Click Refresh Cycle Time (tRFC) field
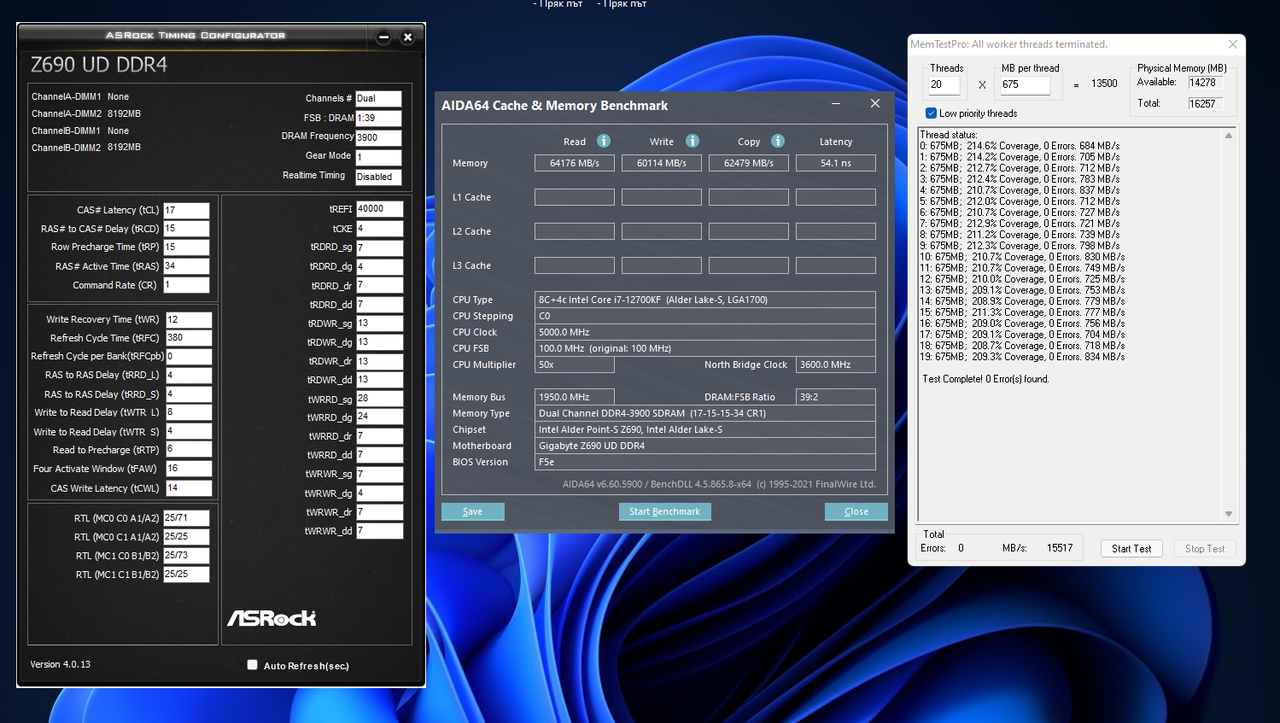 point(188,338)
